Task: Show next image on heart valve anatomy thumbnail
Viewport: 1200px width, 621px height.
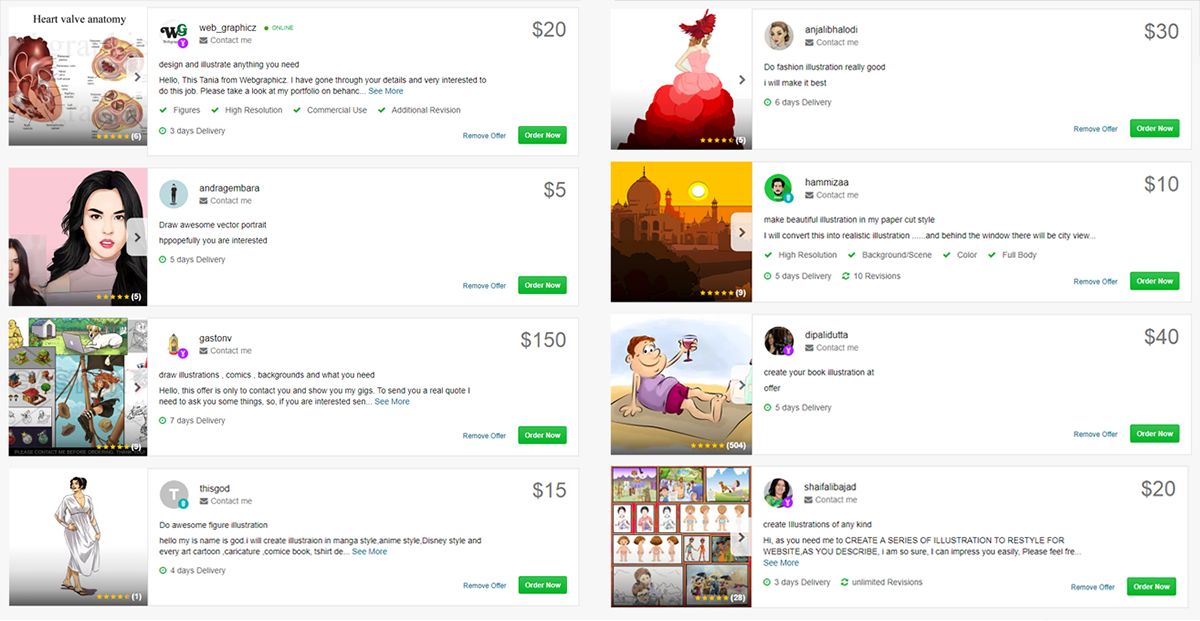Action: tap(137, 76)
